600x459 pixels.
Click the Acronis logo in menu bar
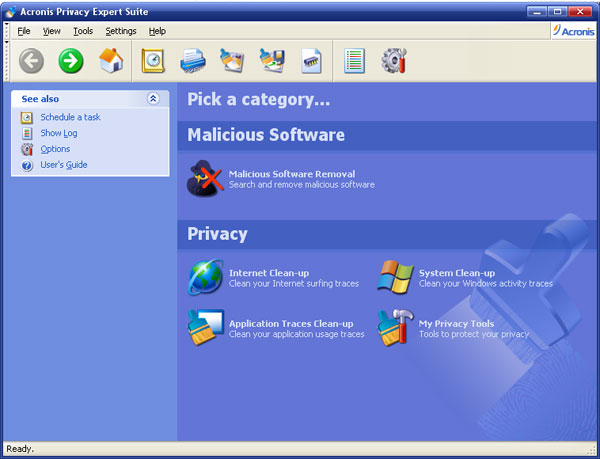[573, 31]
